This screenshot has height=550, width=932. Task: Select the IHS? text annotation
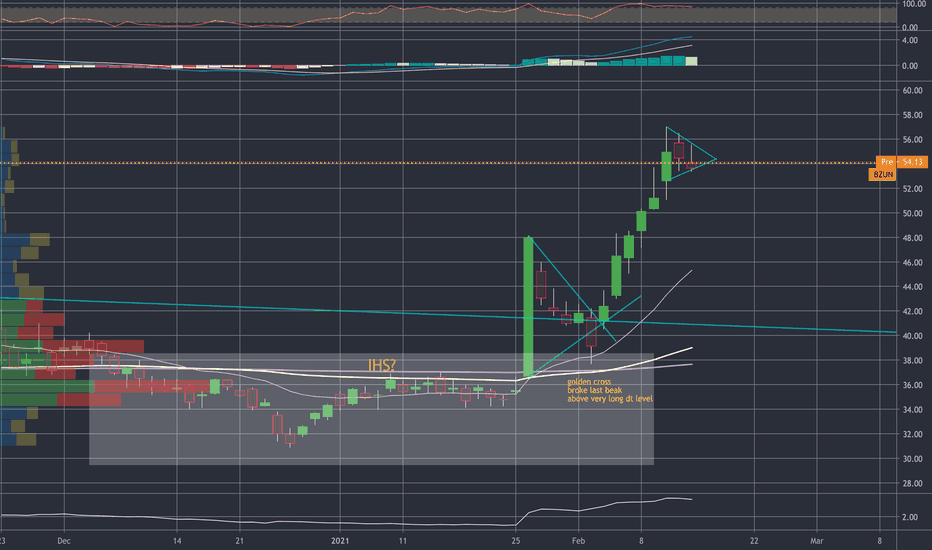click(382, 365)
